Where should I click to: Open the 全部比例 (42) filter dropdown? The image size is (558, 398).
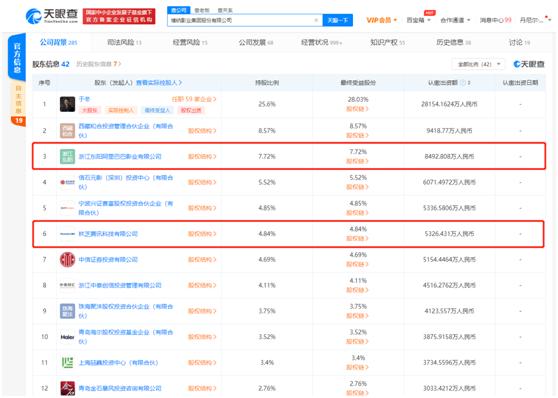[479, 64]
